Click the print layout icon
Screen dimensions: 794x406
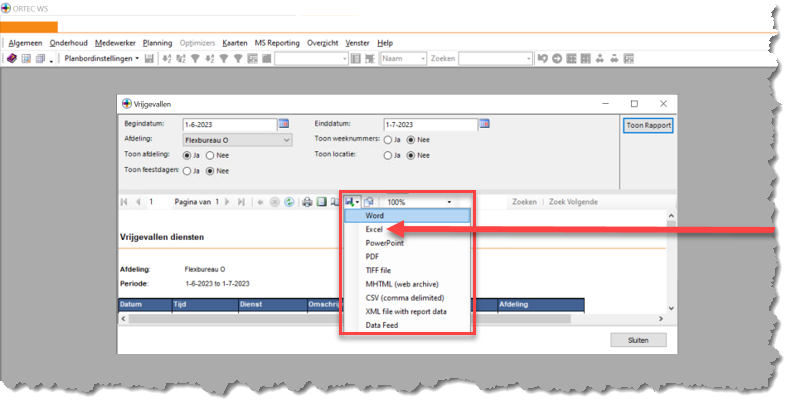pyautogui.click(x=321, y=202)
